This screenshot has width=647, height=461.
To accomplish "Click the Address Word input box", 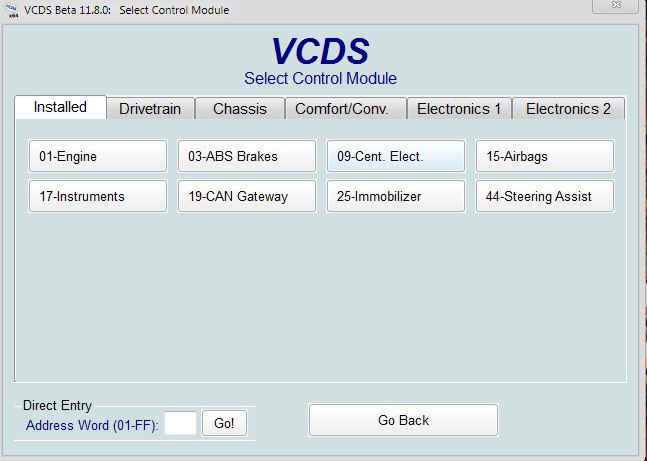I will pyautogui.click(x=180, y=423).
